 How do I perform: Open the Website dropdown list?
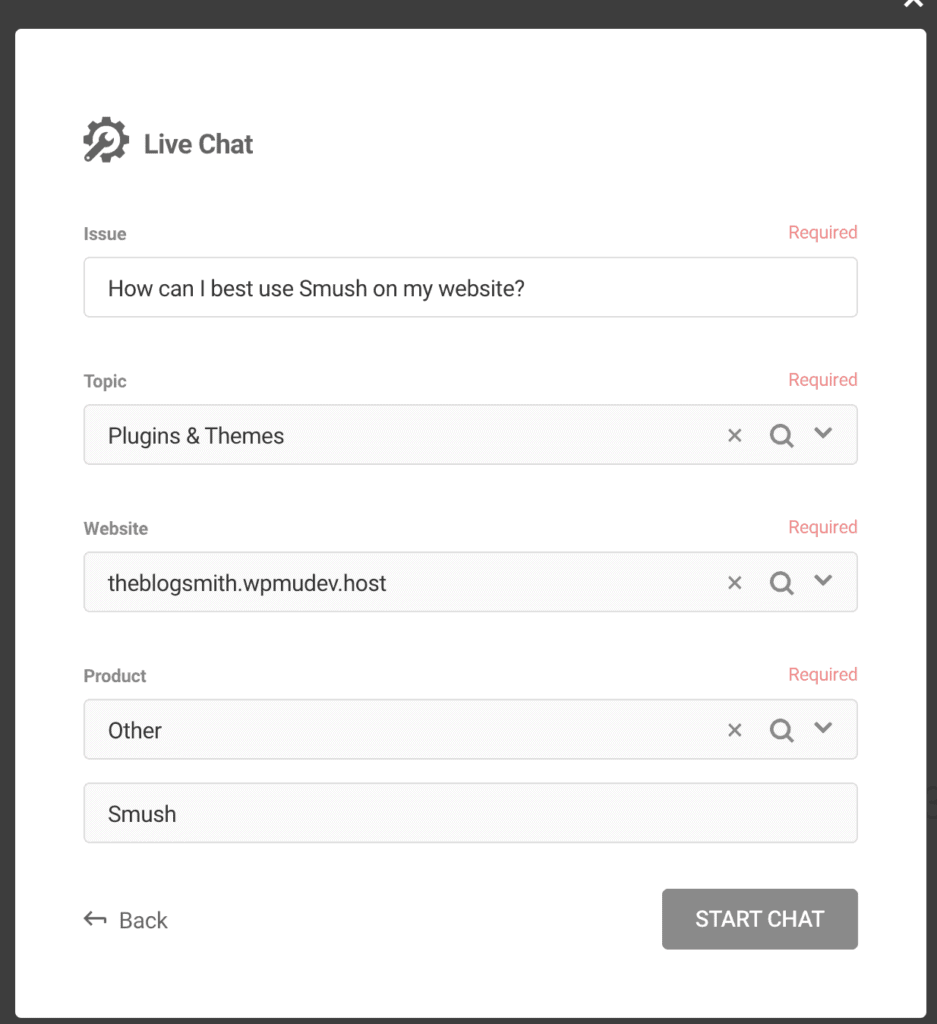(824, 582)
